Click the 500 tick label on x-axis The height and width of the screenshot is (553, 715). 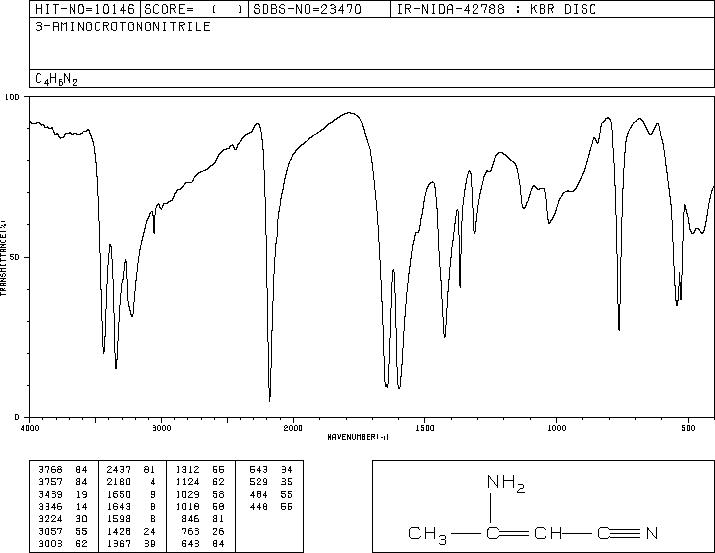[x=688, y=428]
